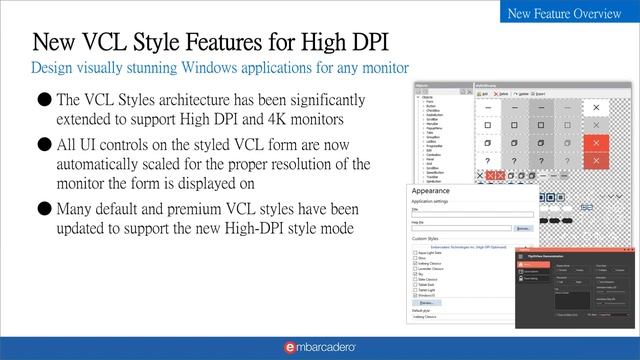This screenshot has width=640, height=360.
Task: Select the ComboBox tree item
Action: 433,155
